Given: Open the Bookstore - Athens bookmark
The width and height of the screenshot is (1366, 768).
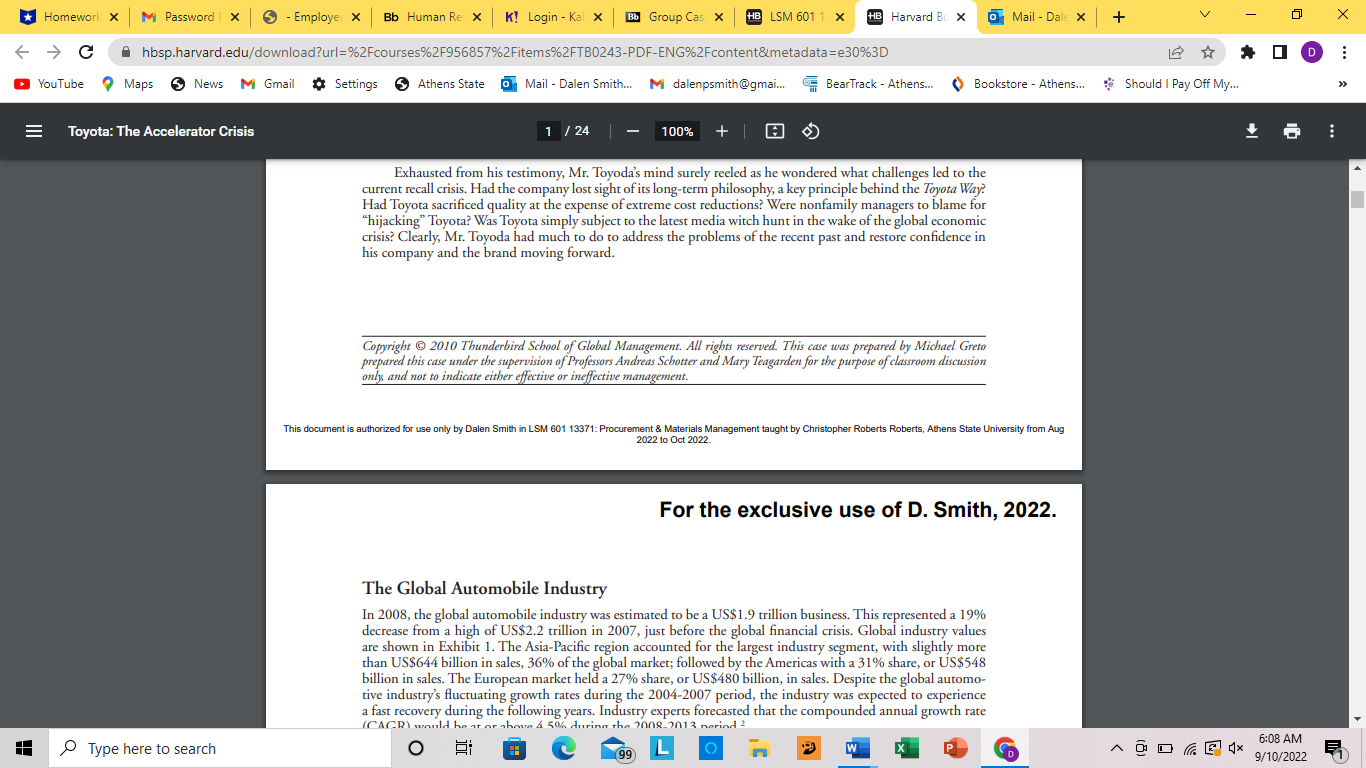Looking at the screenshot, I should click(1018, 84).
